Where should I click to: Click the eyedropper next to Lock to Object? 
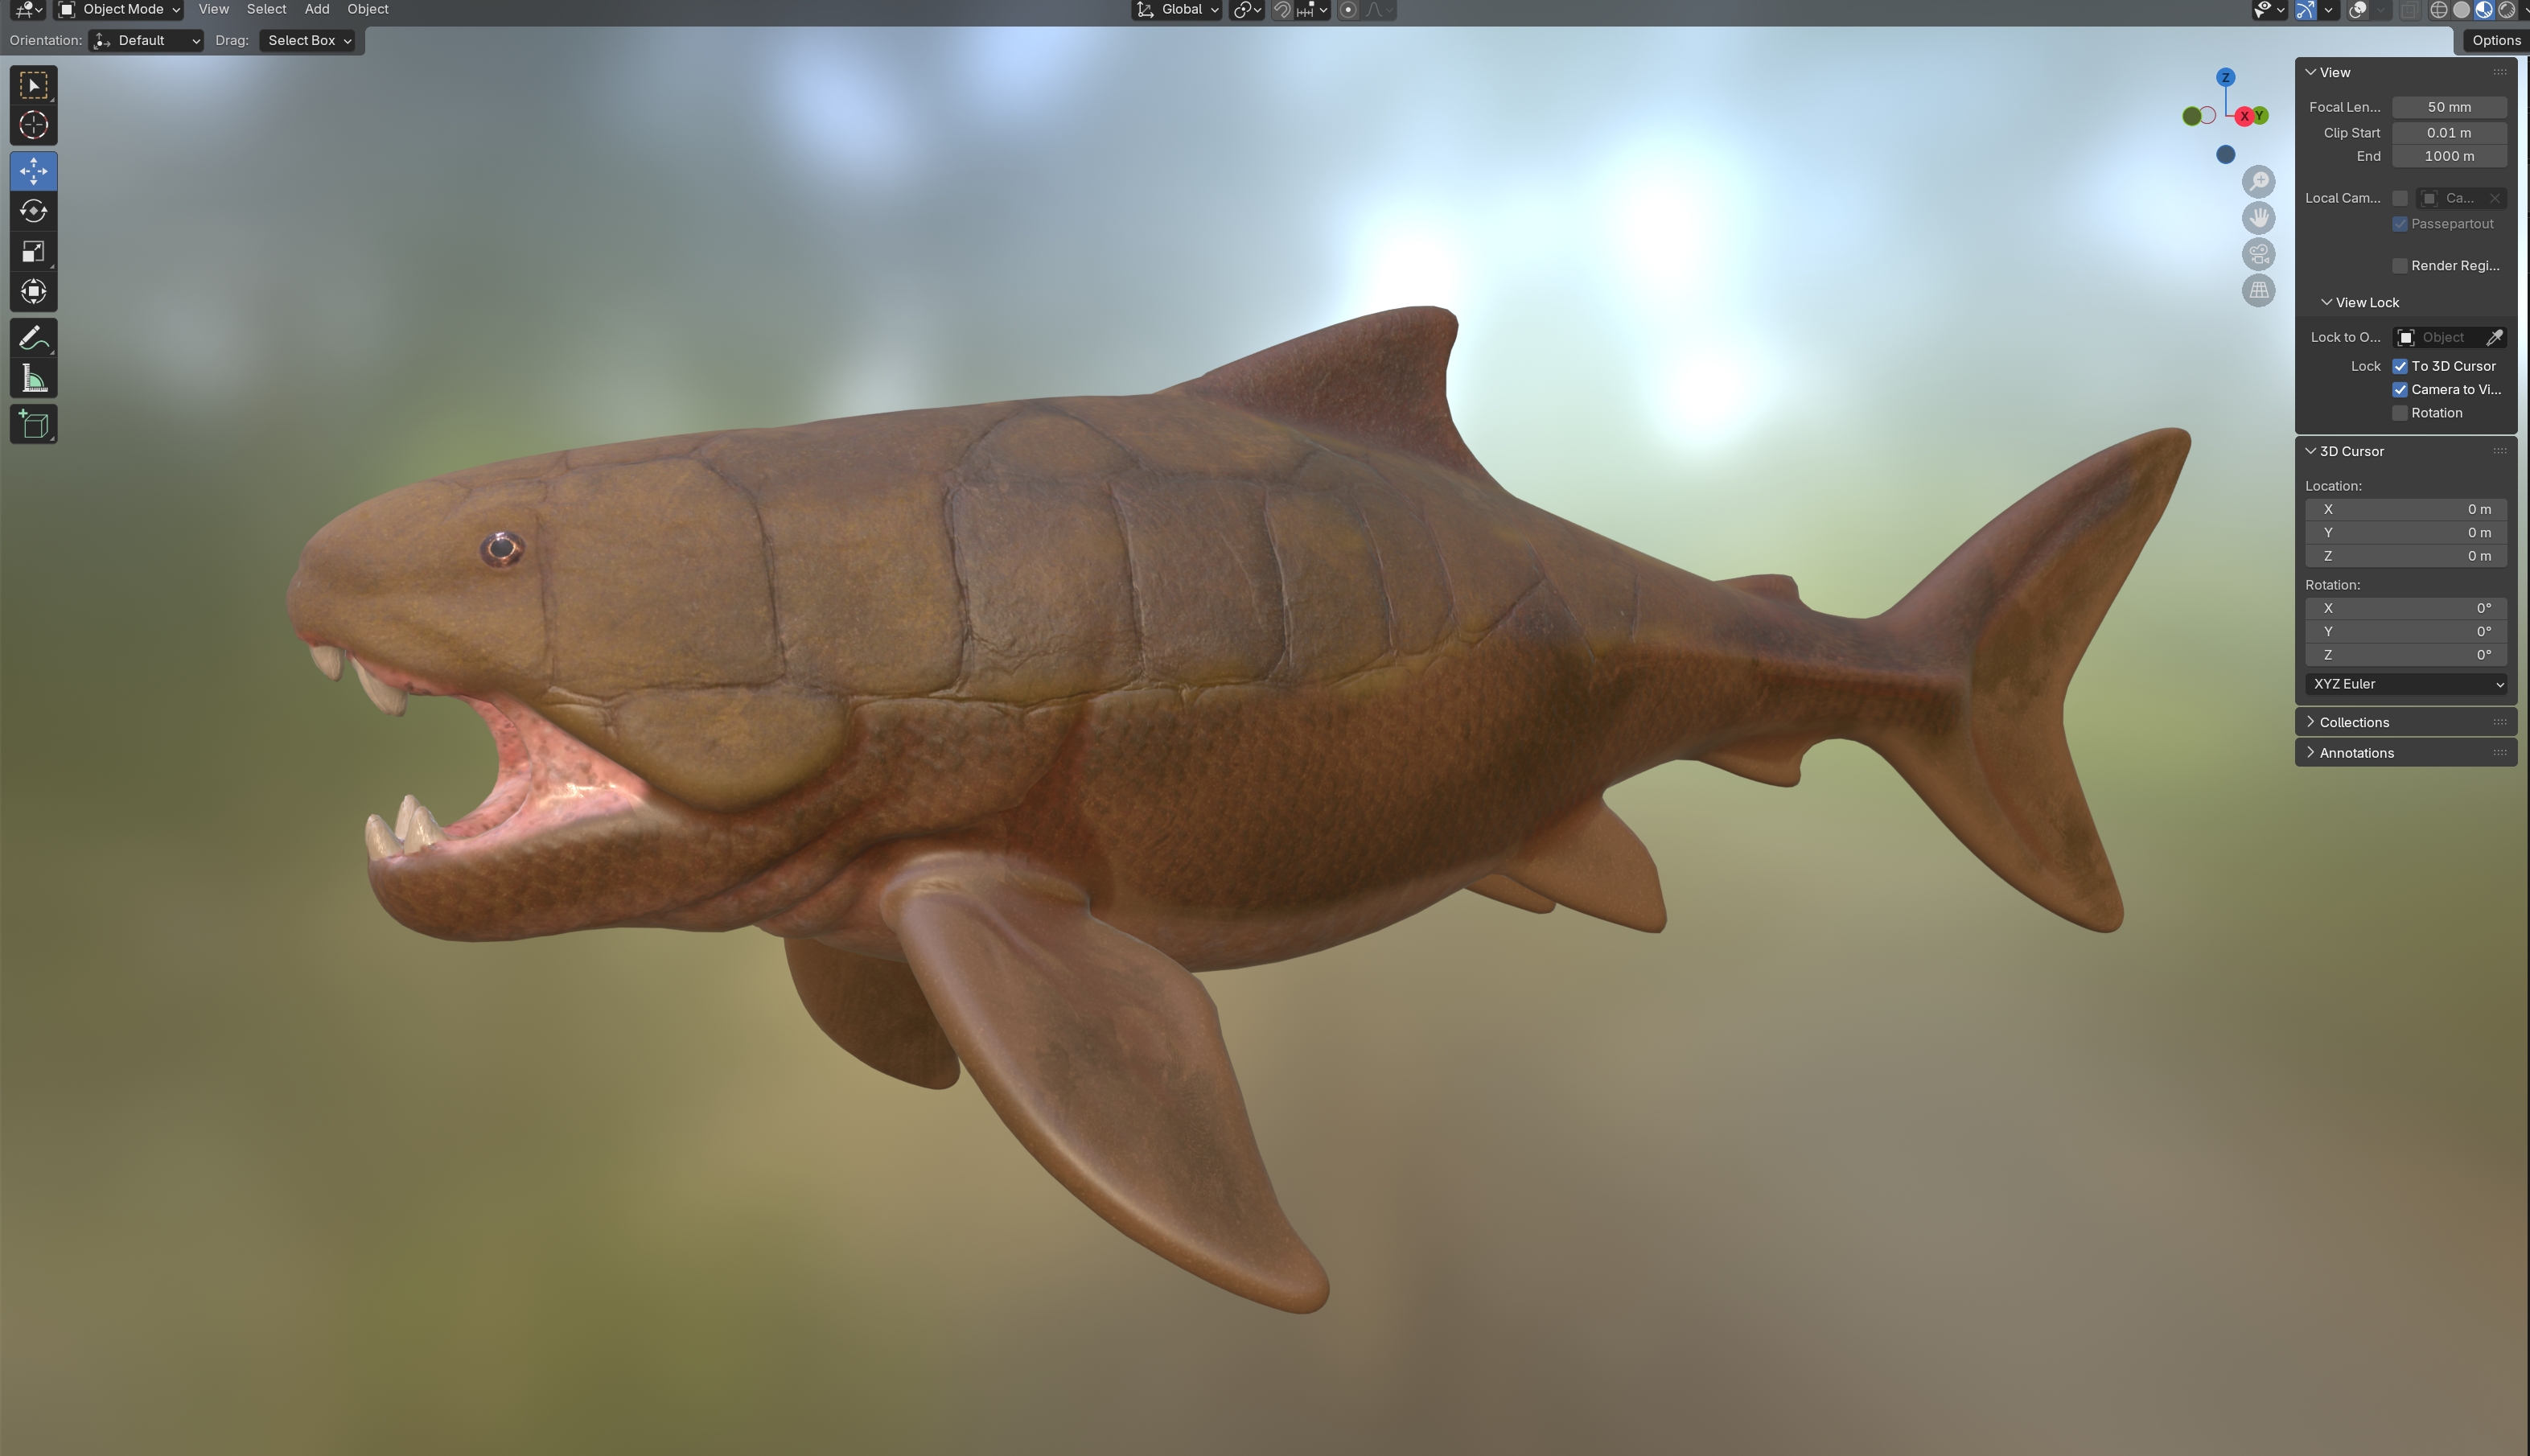click(x=2494, y=337)
